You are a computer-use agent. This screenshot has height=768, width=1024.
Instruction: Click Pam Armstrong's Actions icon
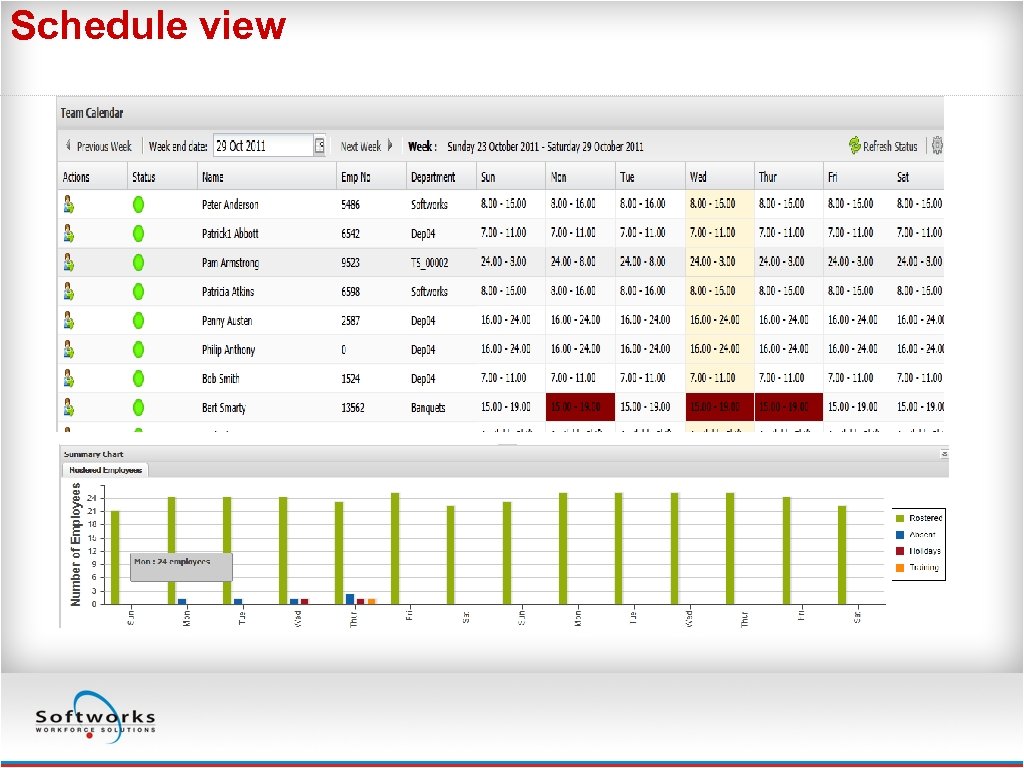coord(68,261)
